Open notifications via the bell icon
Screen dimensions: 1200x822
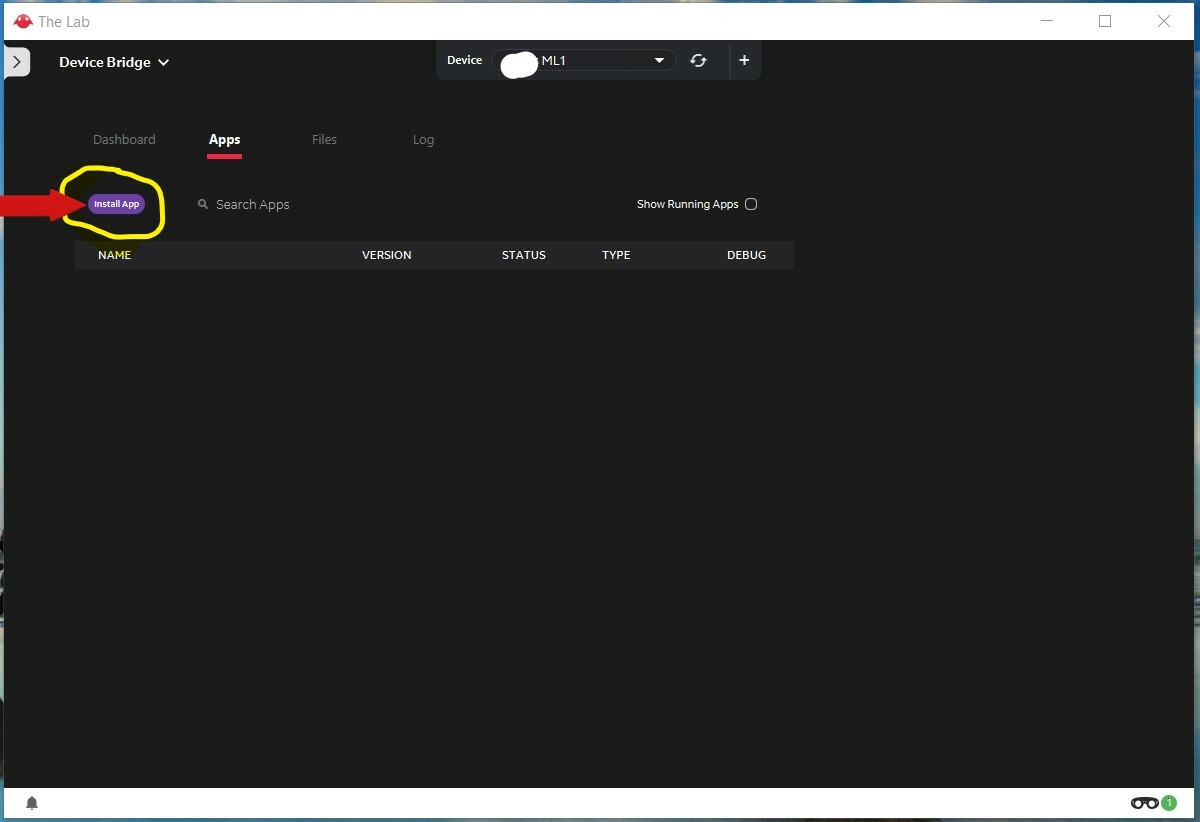point(32,803)
